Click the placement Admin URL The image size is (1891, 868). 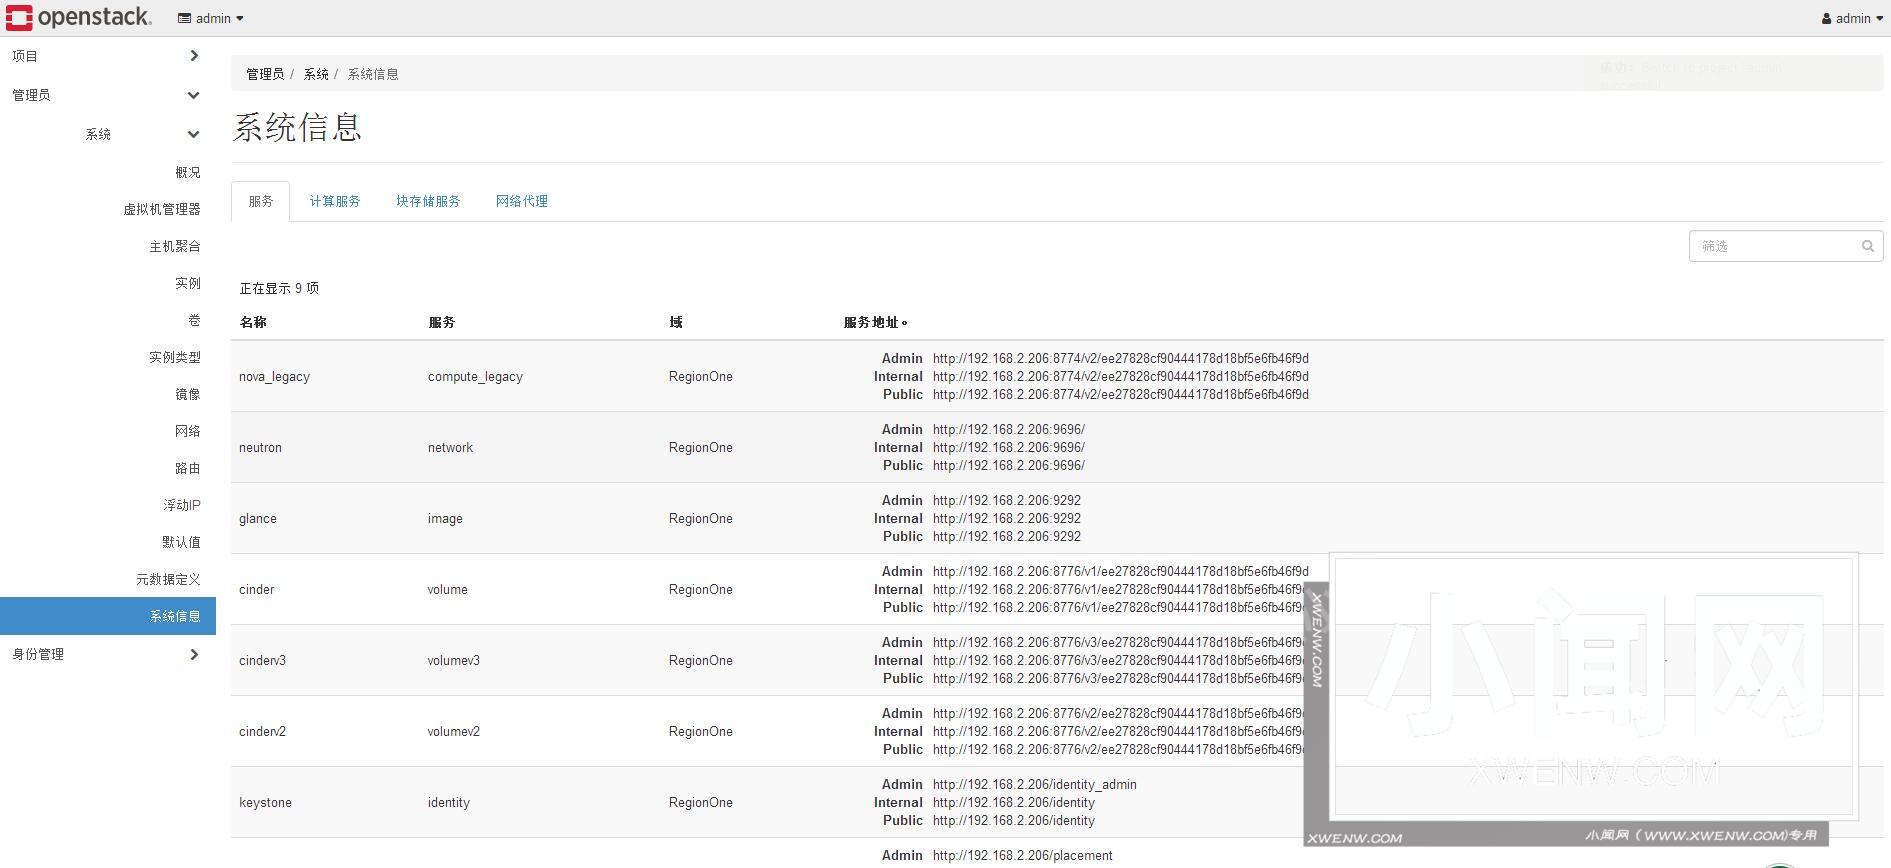(1023, 856)
